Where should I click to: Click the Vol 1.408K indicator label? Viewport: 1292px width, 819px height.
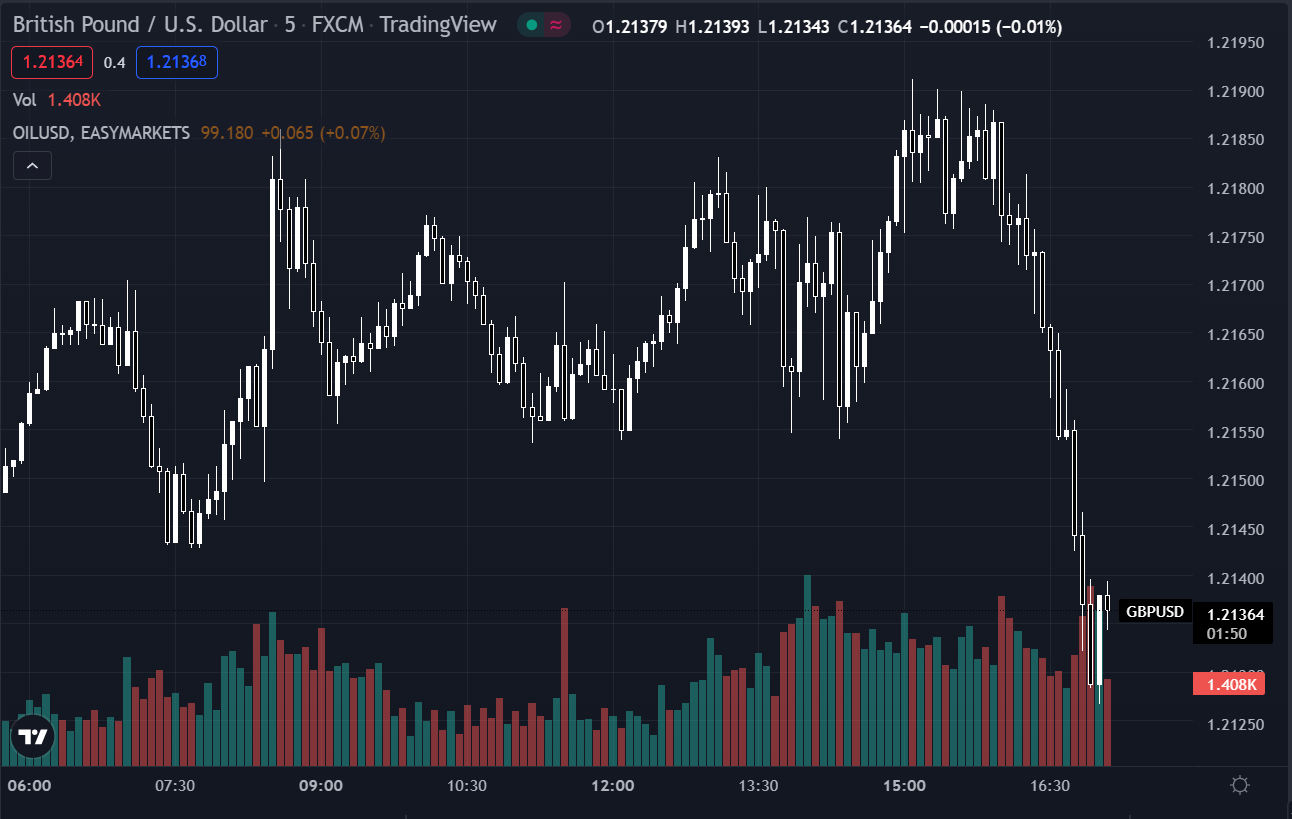tap(57, 99)
